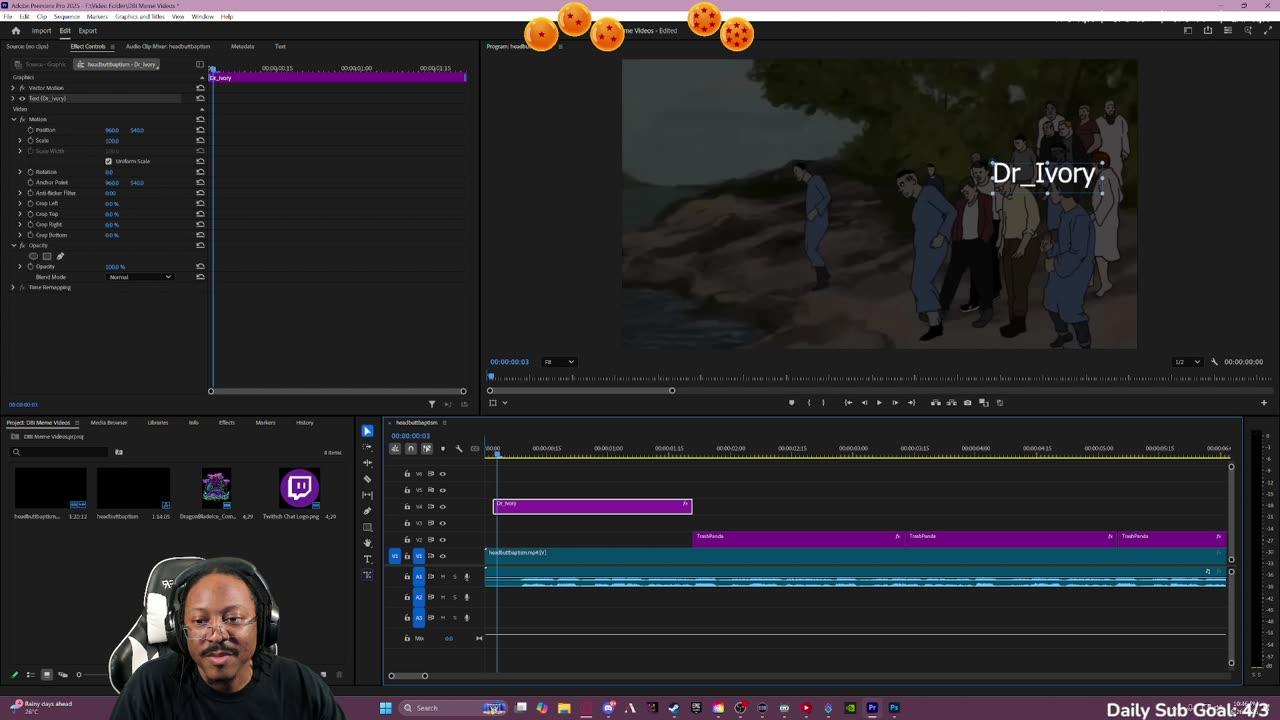Solo audio track A2

pos(454,597)
